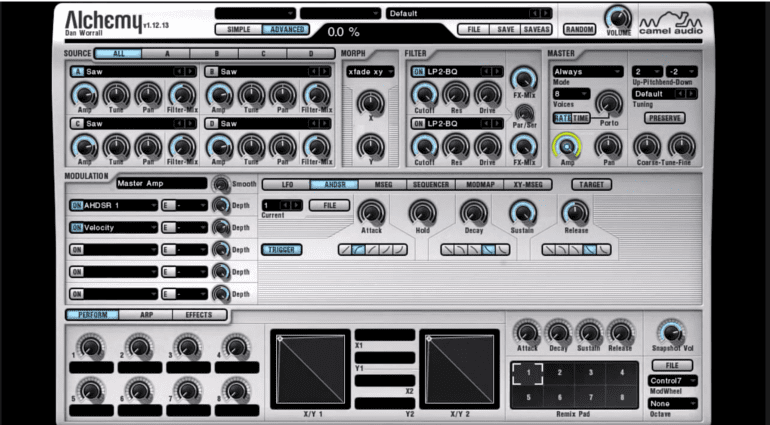
Task: Select Remix Pad snapshot 3
Action: coord(590,373)
